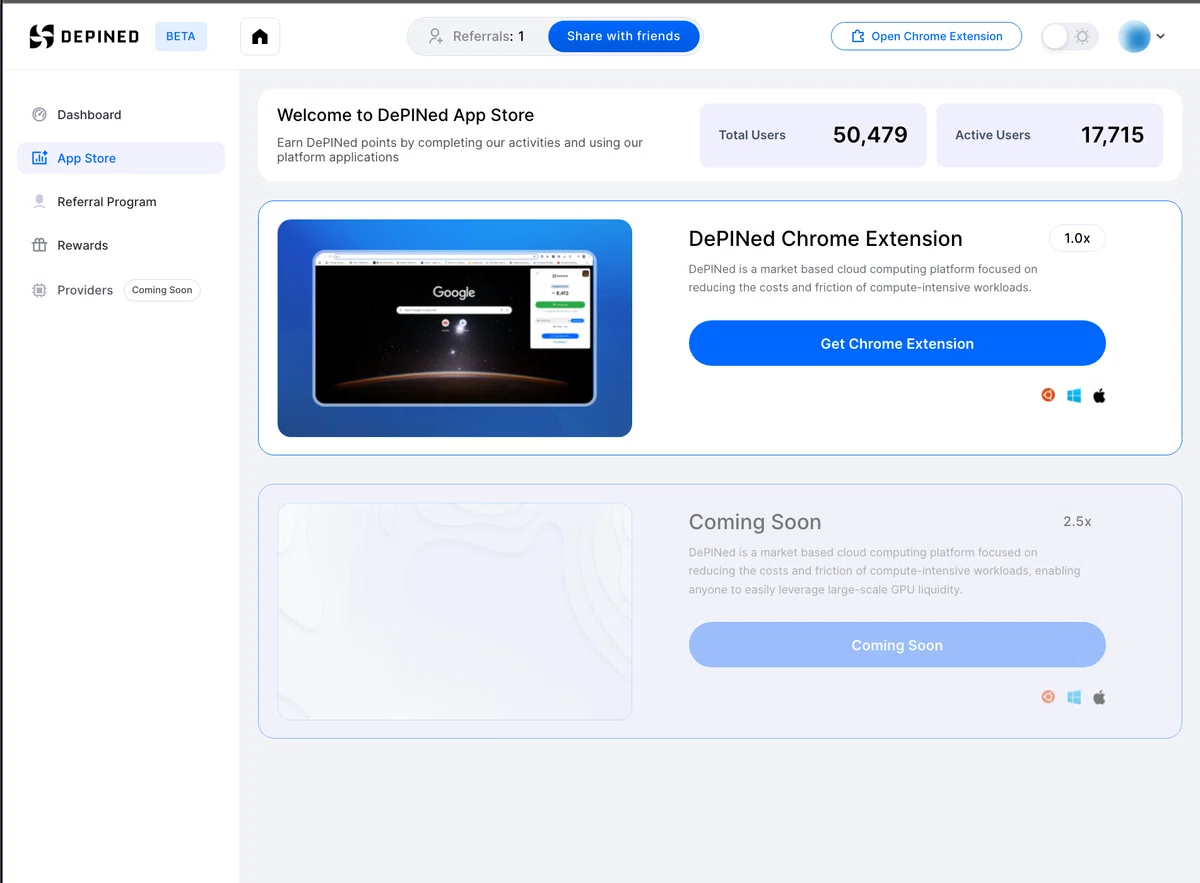Click Open Chrome Extension button
The height and width of the screenshot is (883, 1200).
(x=926, y=36)
